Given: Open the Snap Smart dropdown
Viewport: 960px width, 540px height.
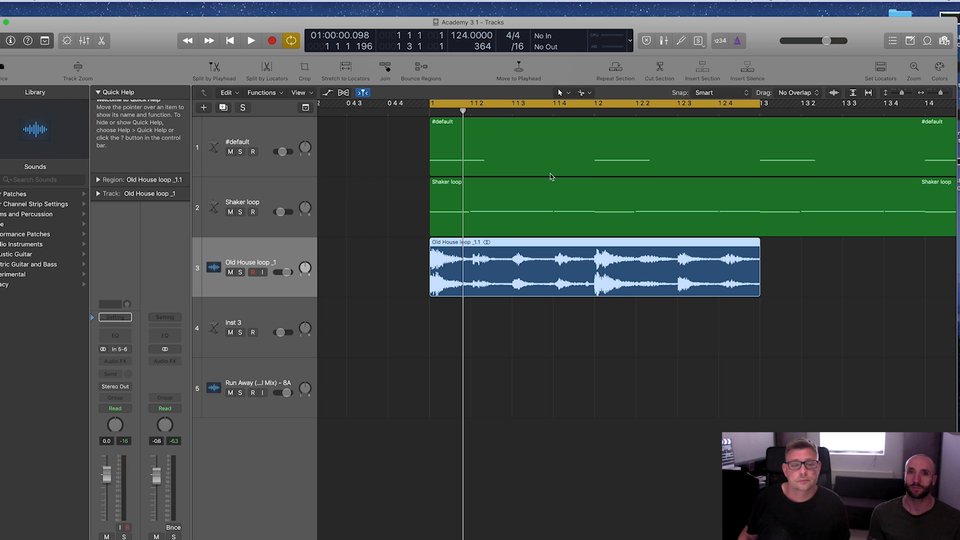Looking at the screenshot, I should [x=721, y=92].
